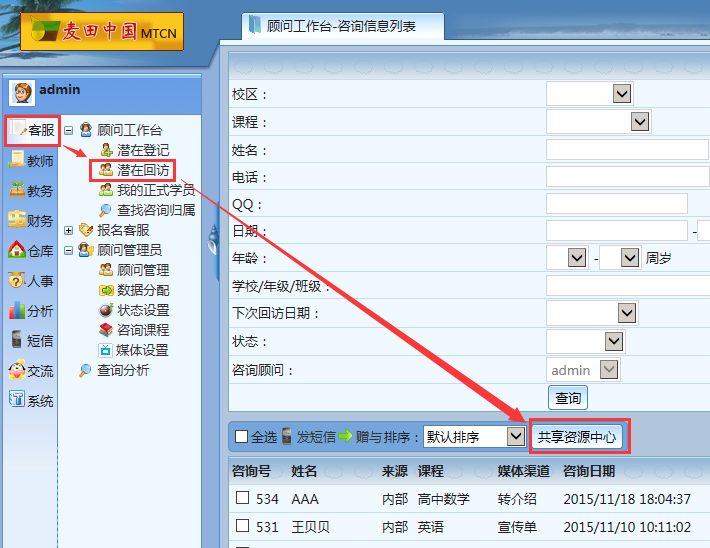Open 潜在登记 in the tree
Screen dimensions: 710x548
tap(143, 150)
